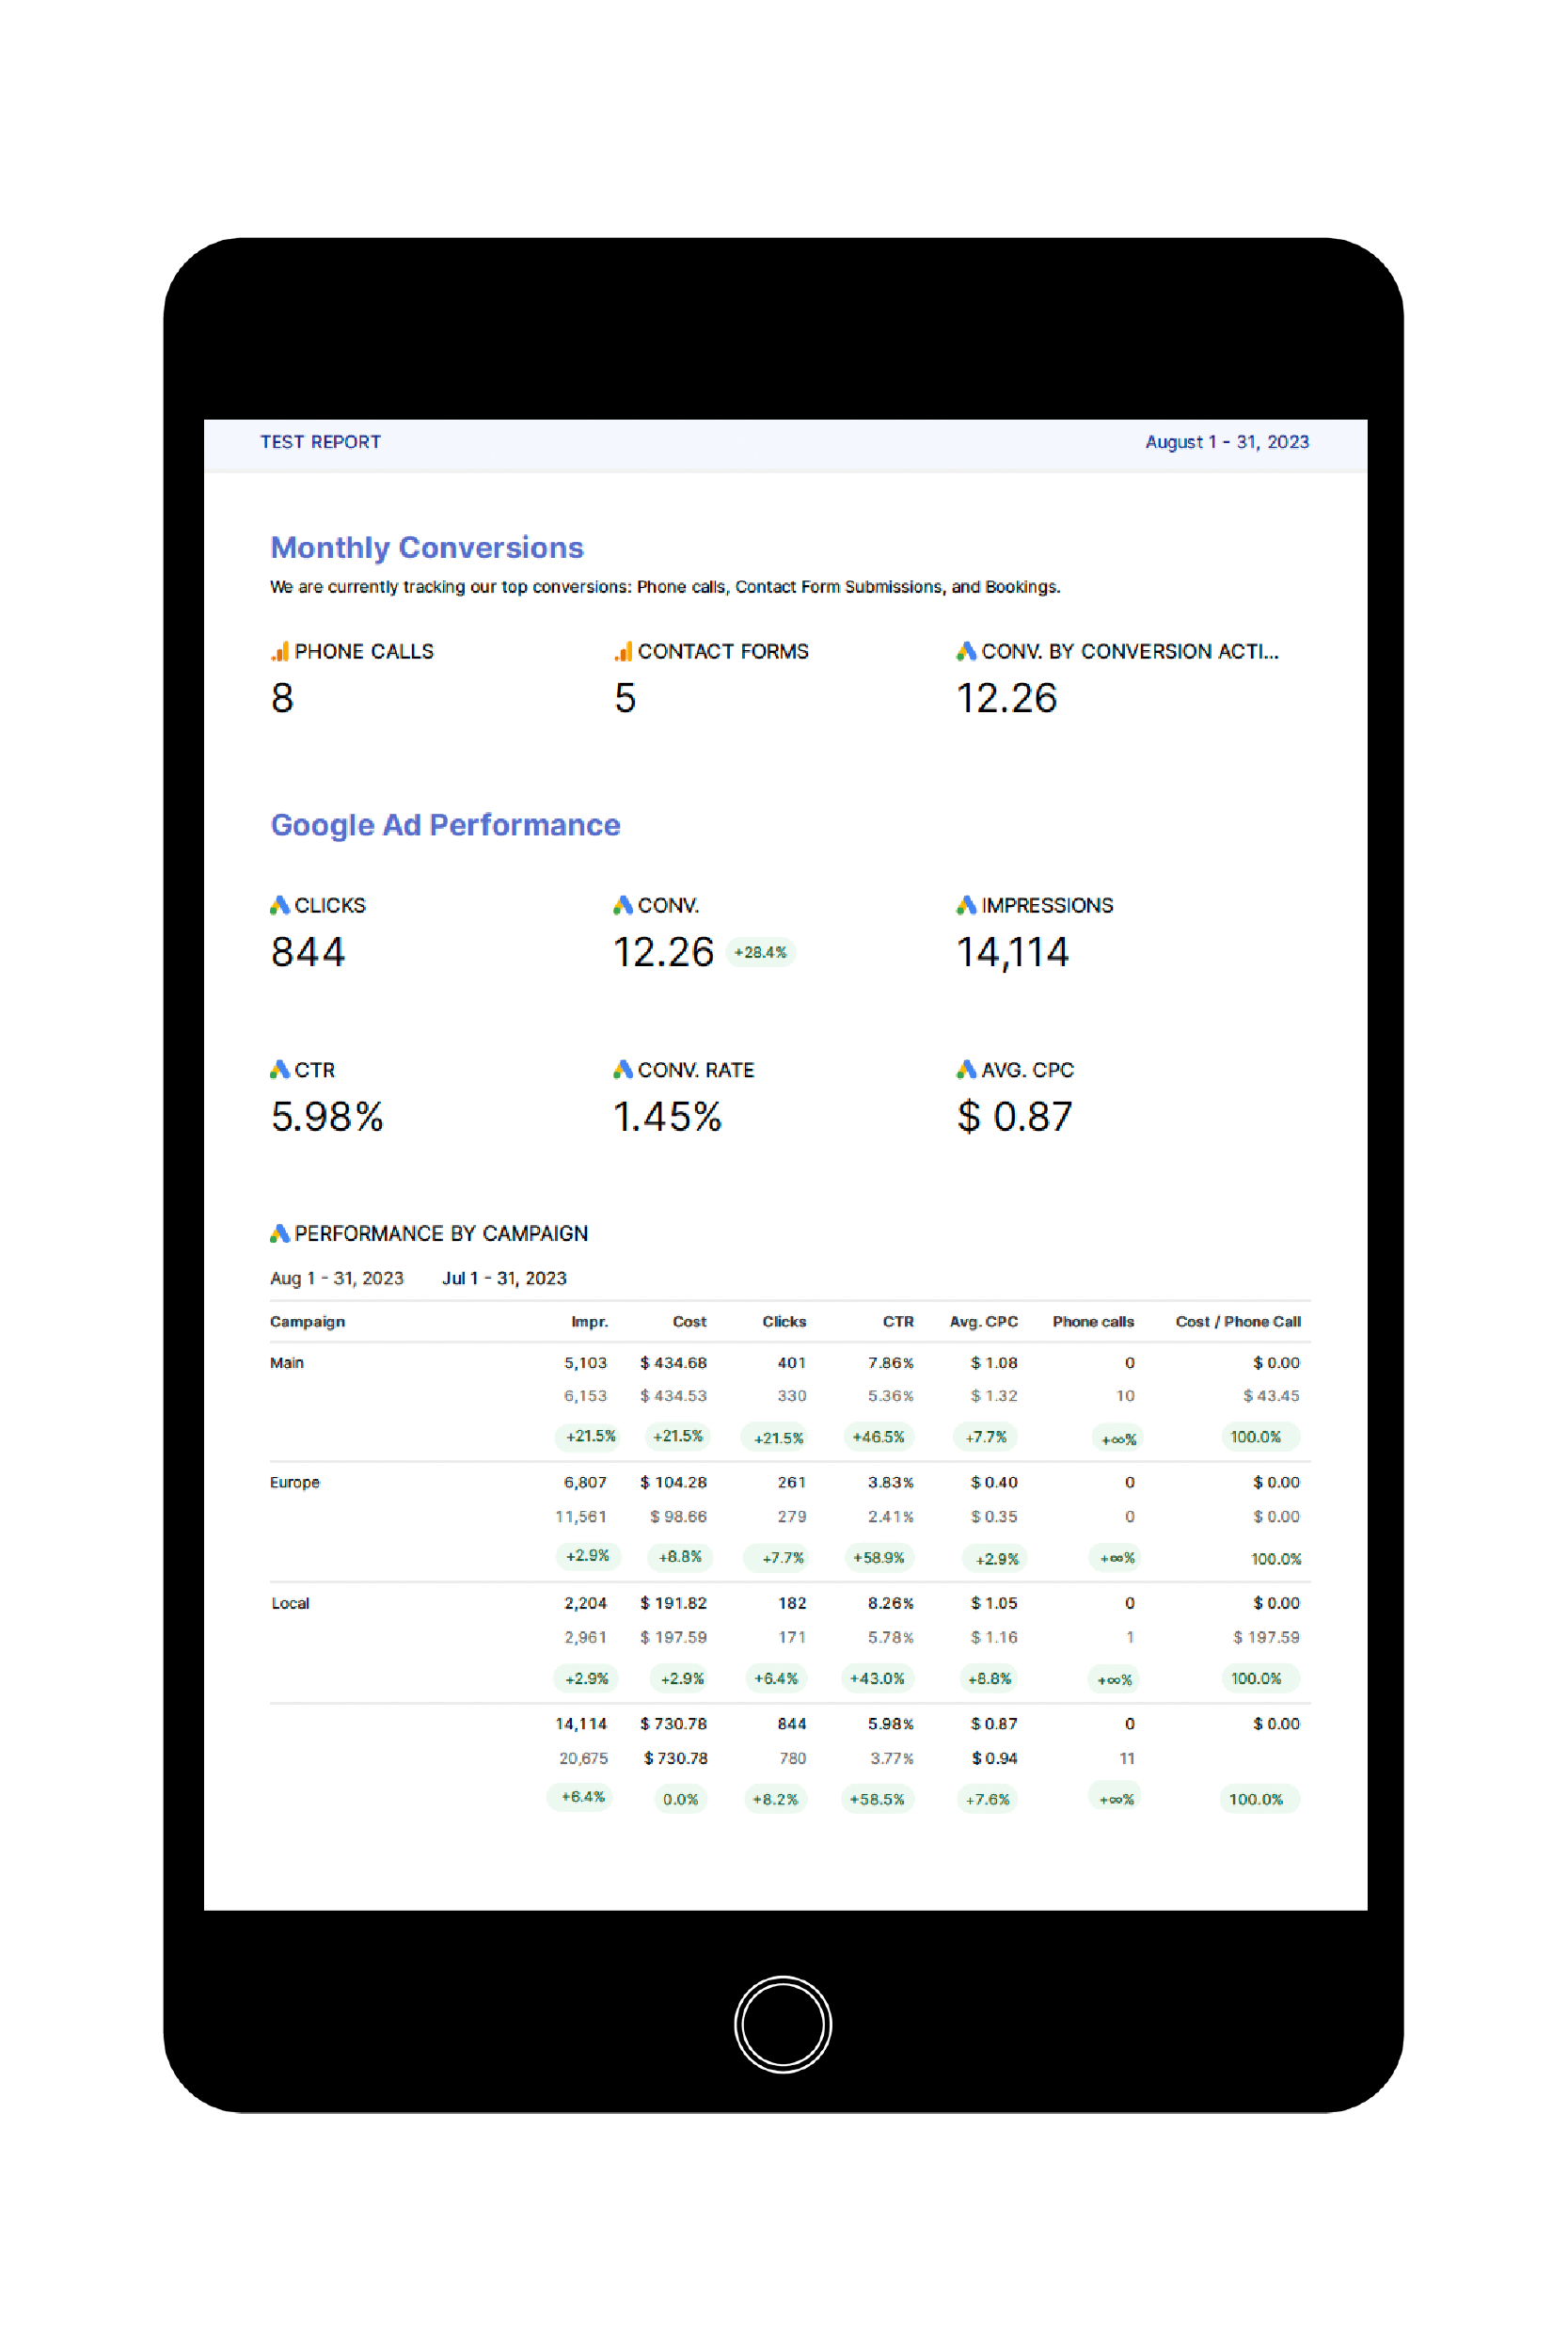This screenshot has height=2352, width=1568.
Task: Click Google Ads icon beside Clicks metric
Action: (280, 905)
